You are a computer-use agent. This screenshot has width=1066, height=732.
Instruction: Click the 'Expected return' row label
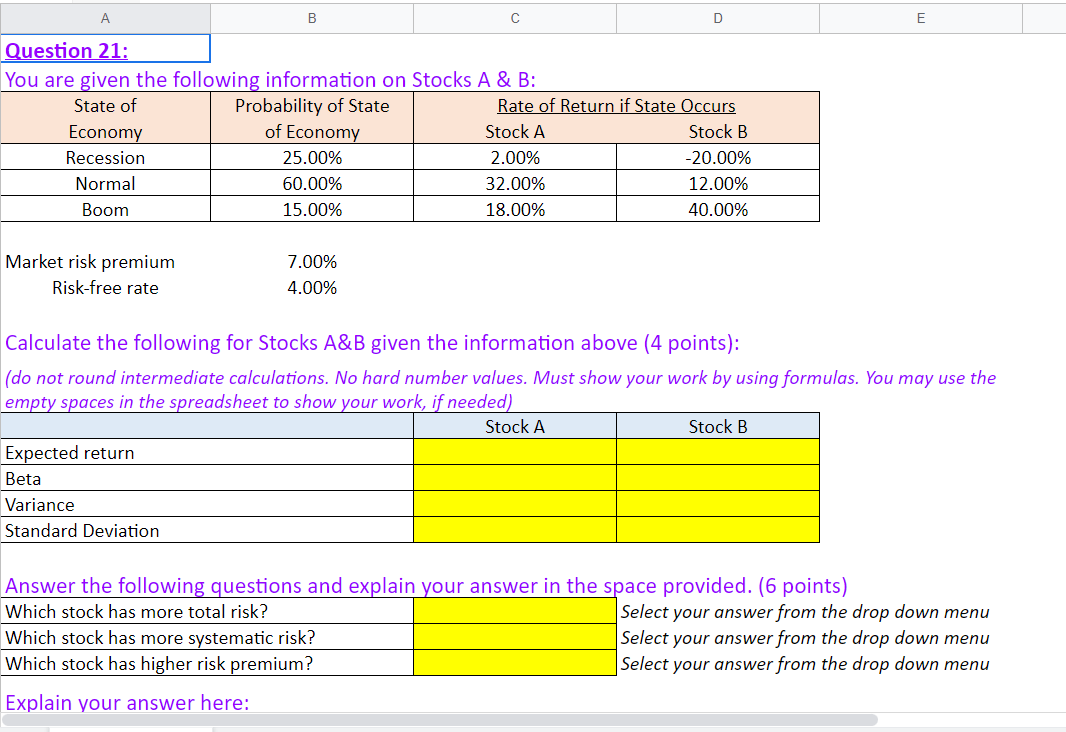click(207, 452)
